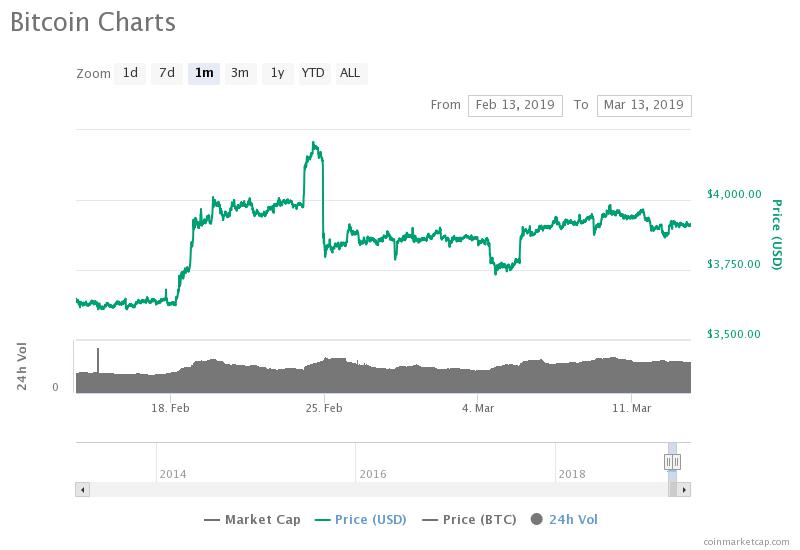The width and height of the screenshot is (800, 550).
Task: Click the 24h Vol legend circle icon
Action: point(537,520)
